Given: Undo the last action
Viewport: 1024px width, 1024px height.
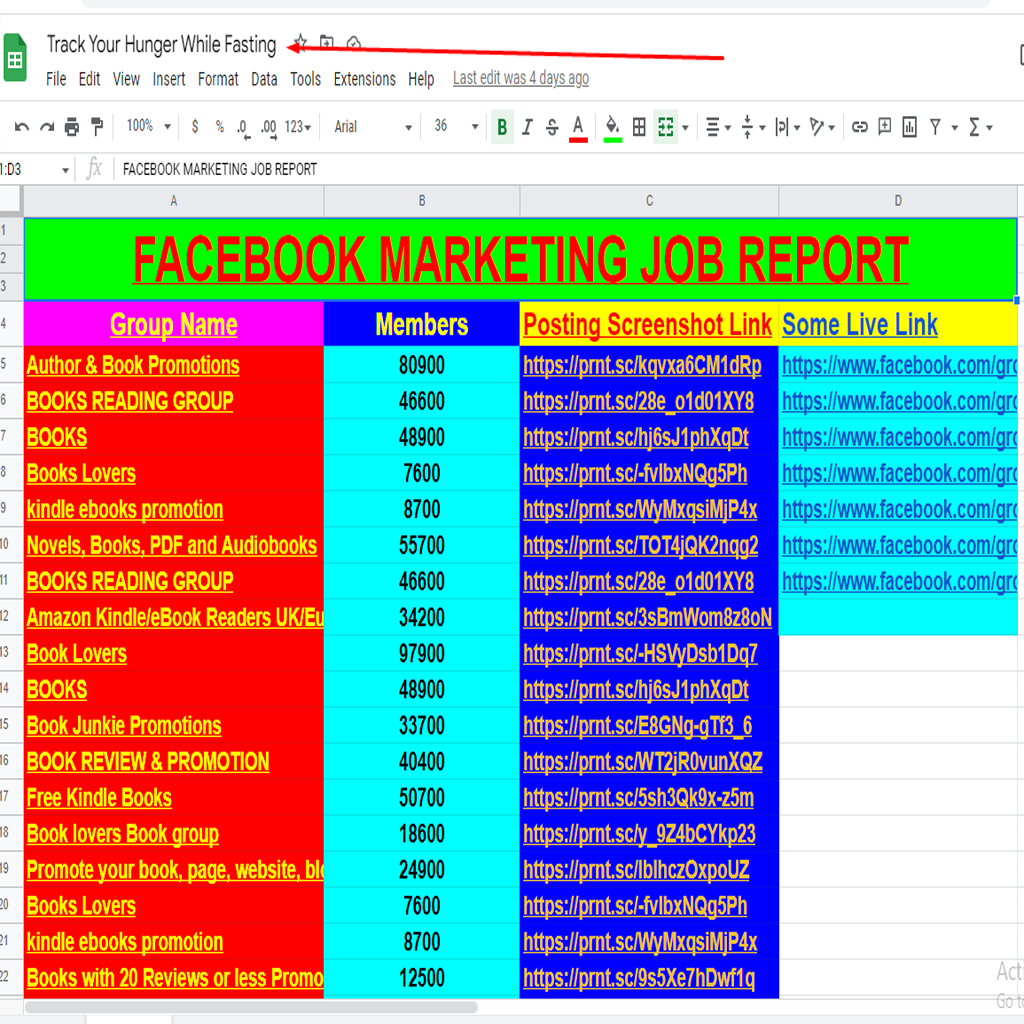Looking at the screenshot, I should tap(22, 127).
